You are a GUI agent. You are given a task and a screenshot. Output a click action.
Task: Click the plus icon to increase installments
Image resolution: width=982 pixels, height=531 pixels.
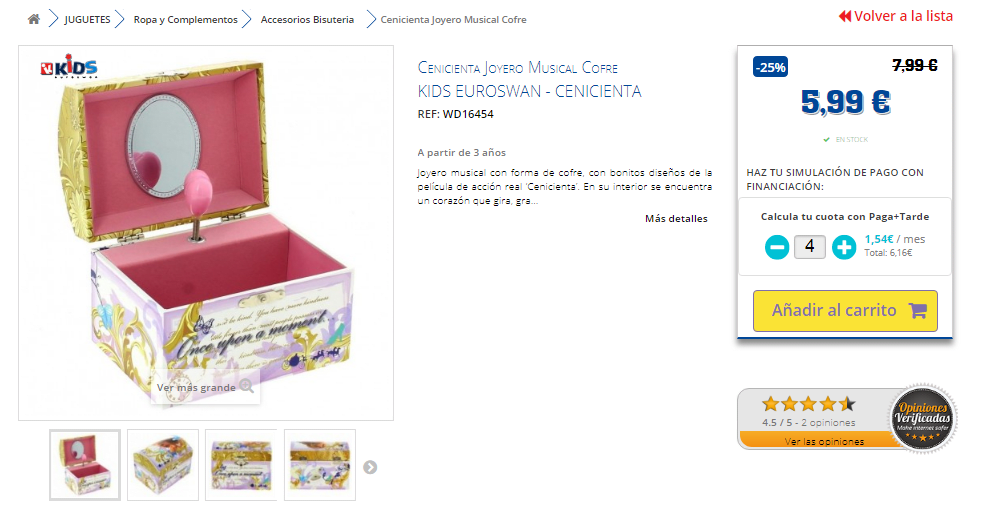coord(844,247)
